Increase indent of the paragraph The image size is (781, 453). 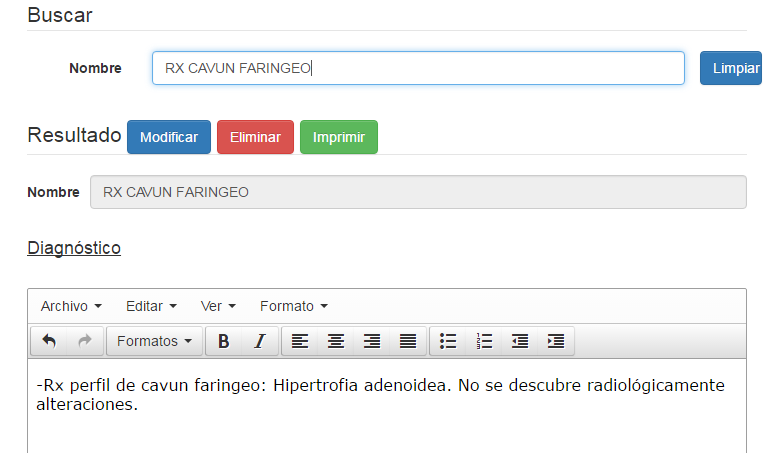click(x=556, y=341)
